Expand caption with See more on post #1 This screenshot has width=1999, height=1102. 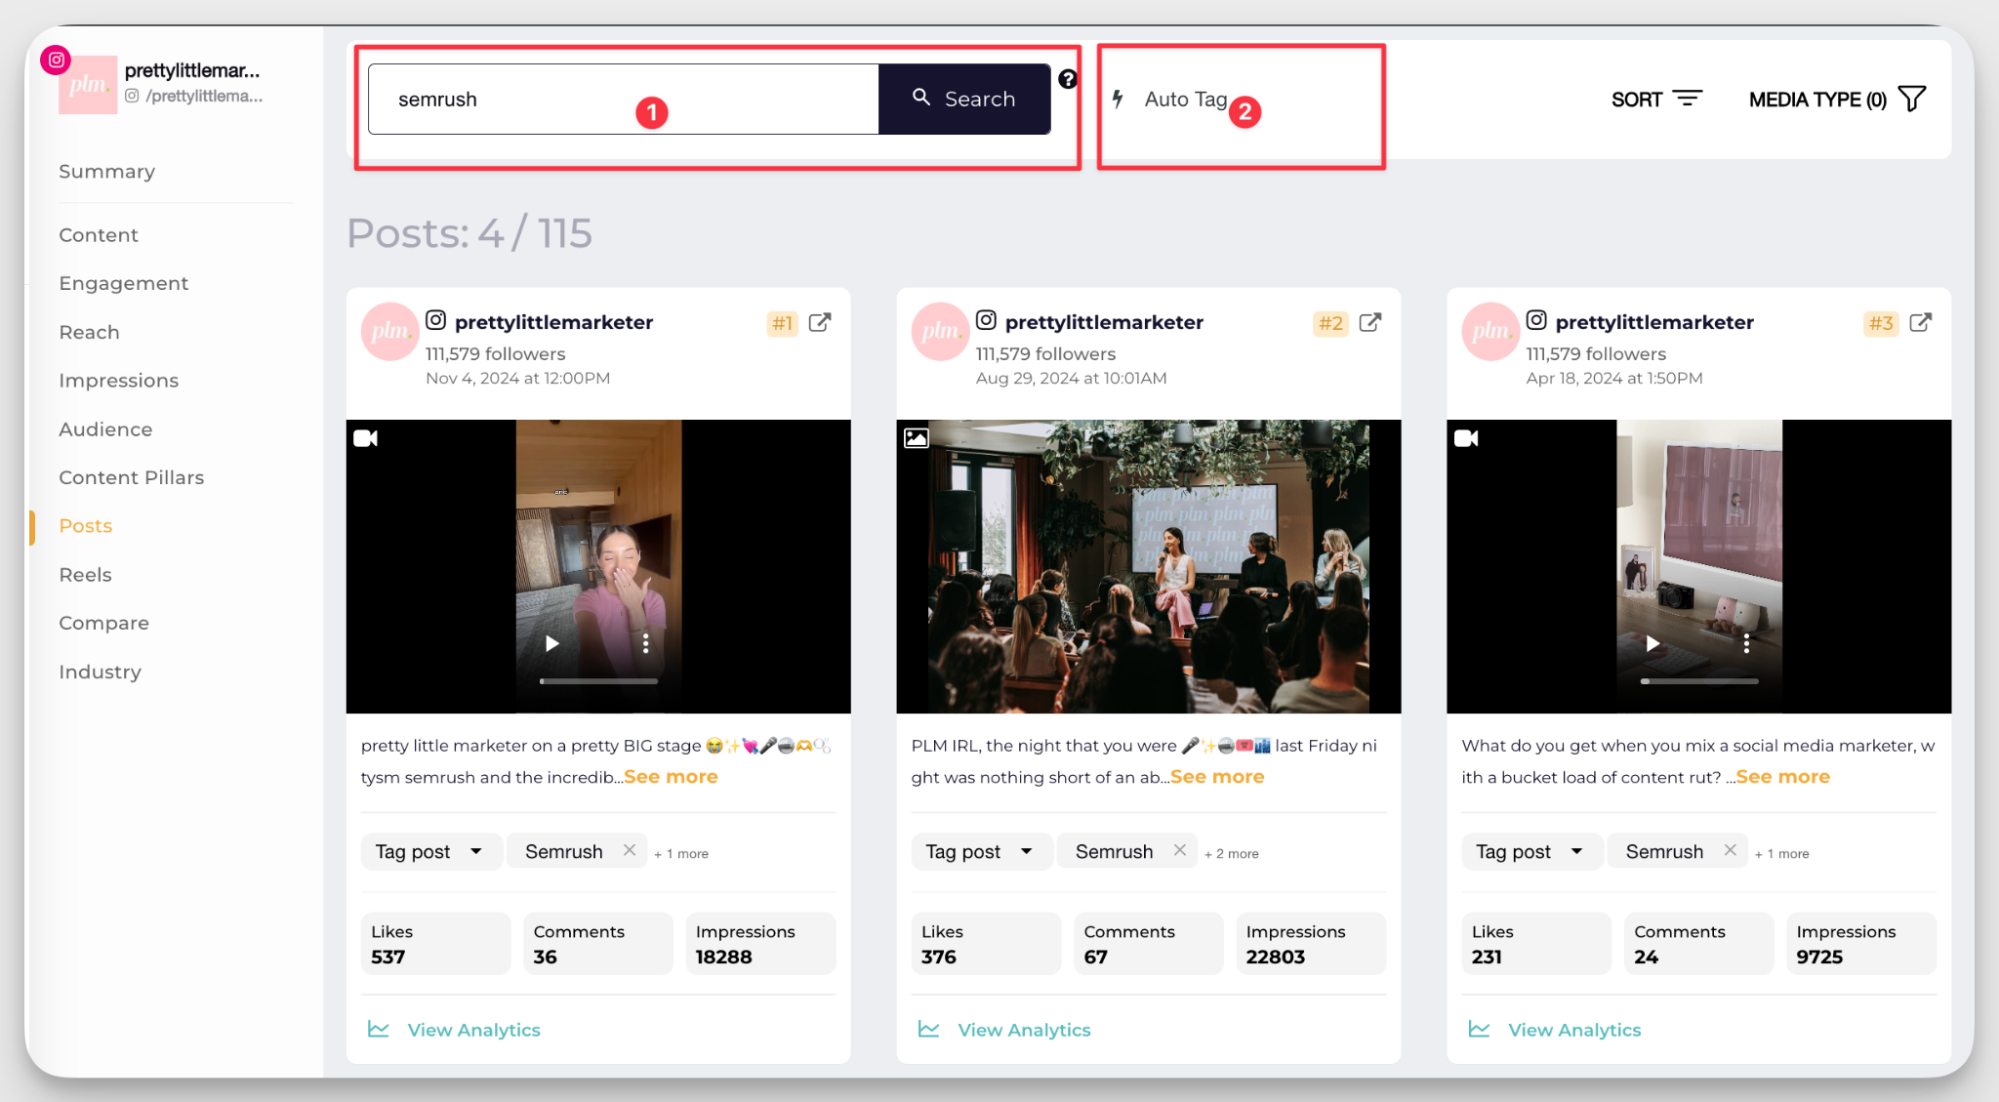coord(671,777)
